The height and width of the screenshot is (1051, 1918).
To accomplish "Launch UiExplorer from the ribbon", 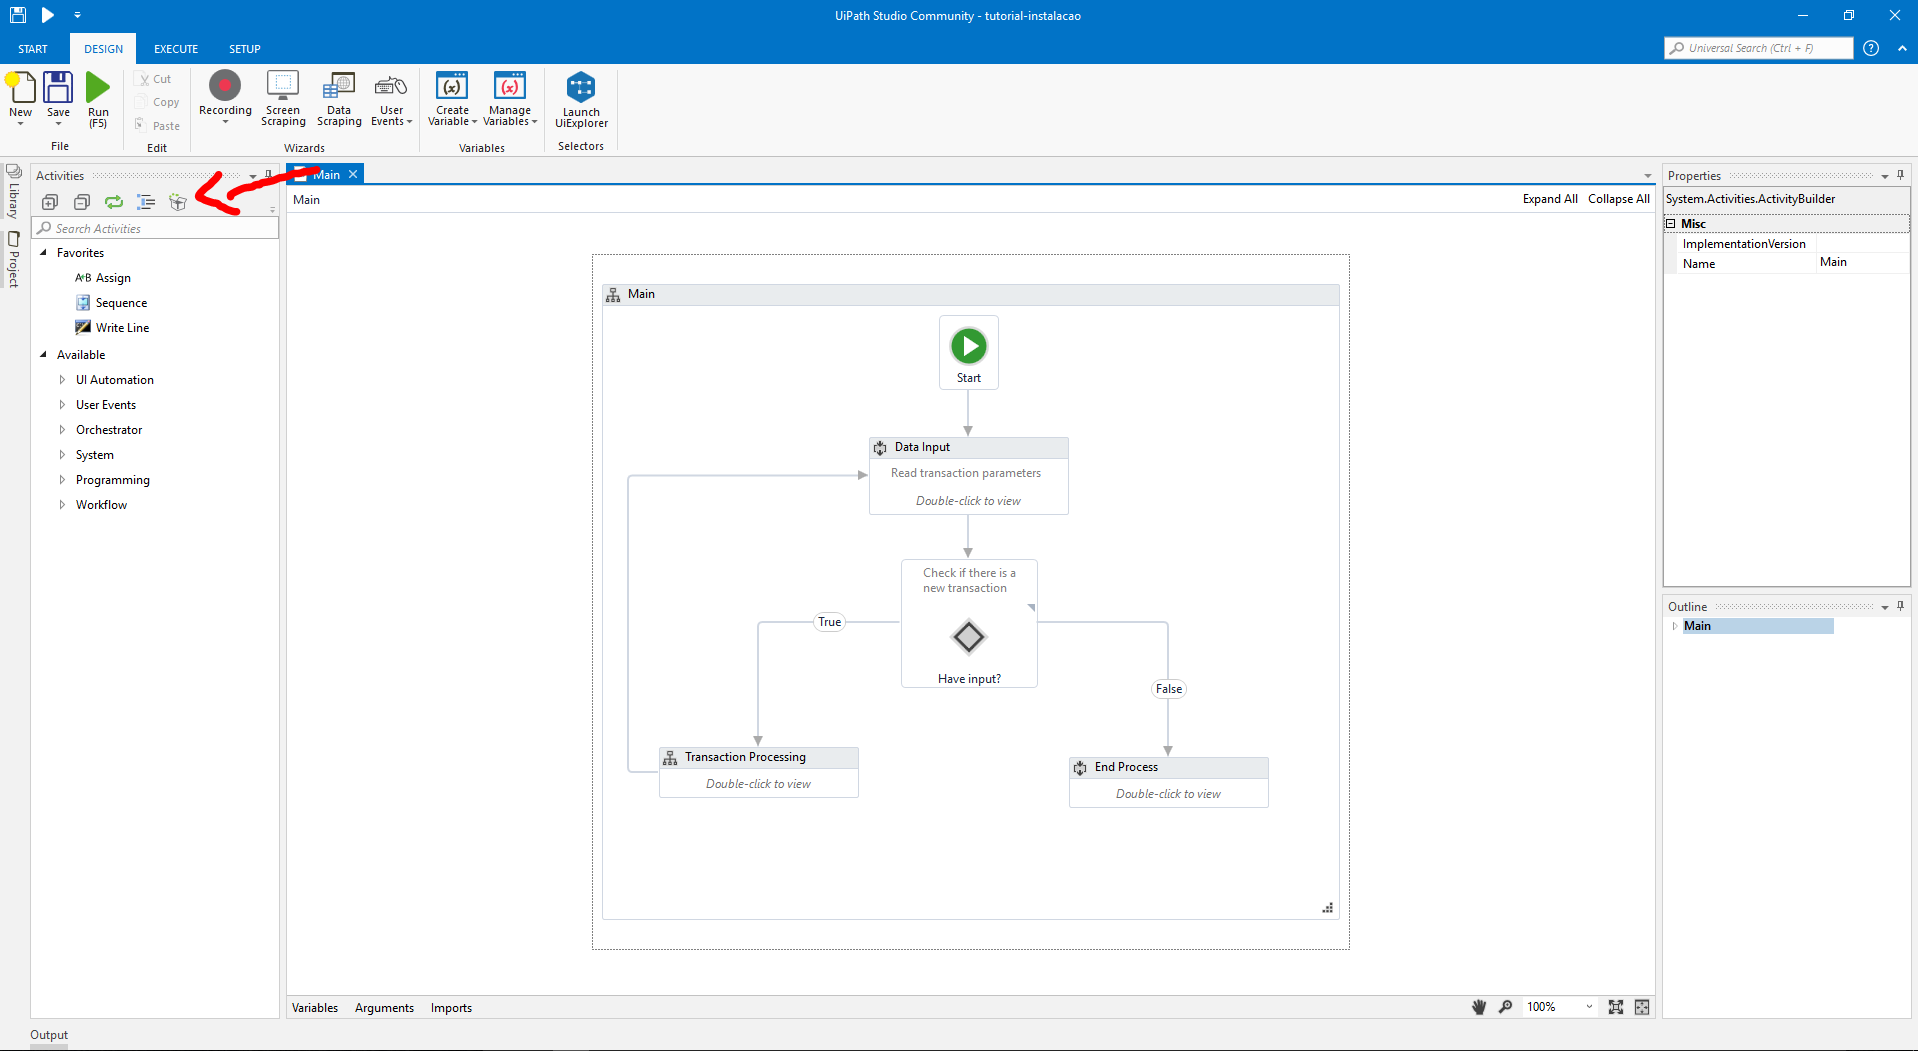I will [581, 100].
